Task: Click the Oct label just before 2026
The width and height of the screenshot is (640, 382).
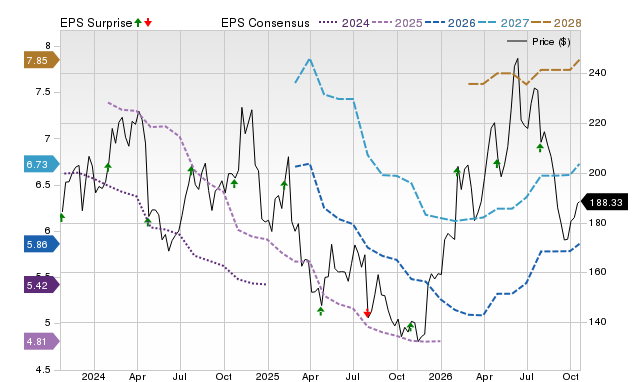Action: pyautogui.click(x=397, y=376)
